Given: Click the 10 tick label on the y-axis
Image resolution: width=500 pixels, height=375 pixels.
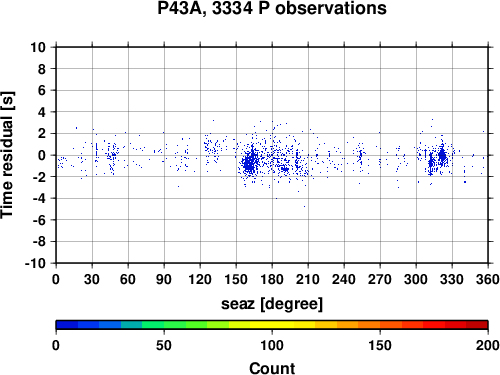Looking at the screenshot, I should pyautogui.click(x=38, y=47).
